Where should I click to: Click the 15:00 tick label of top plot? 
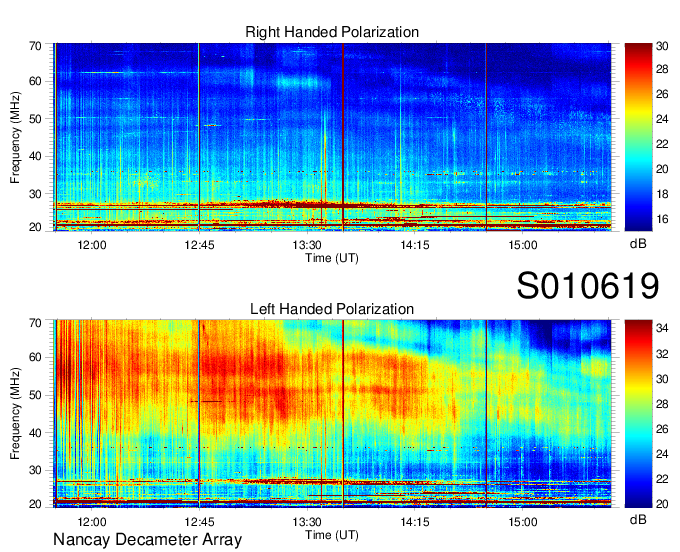523,245
